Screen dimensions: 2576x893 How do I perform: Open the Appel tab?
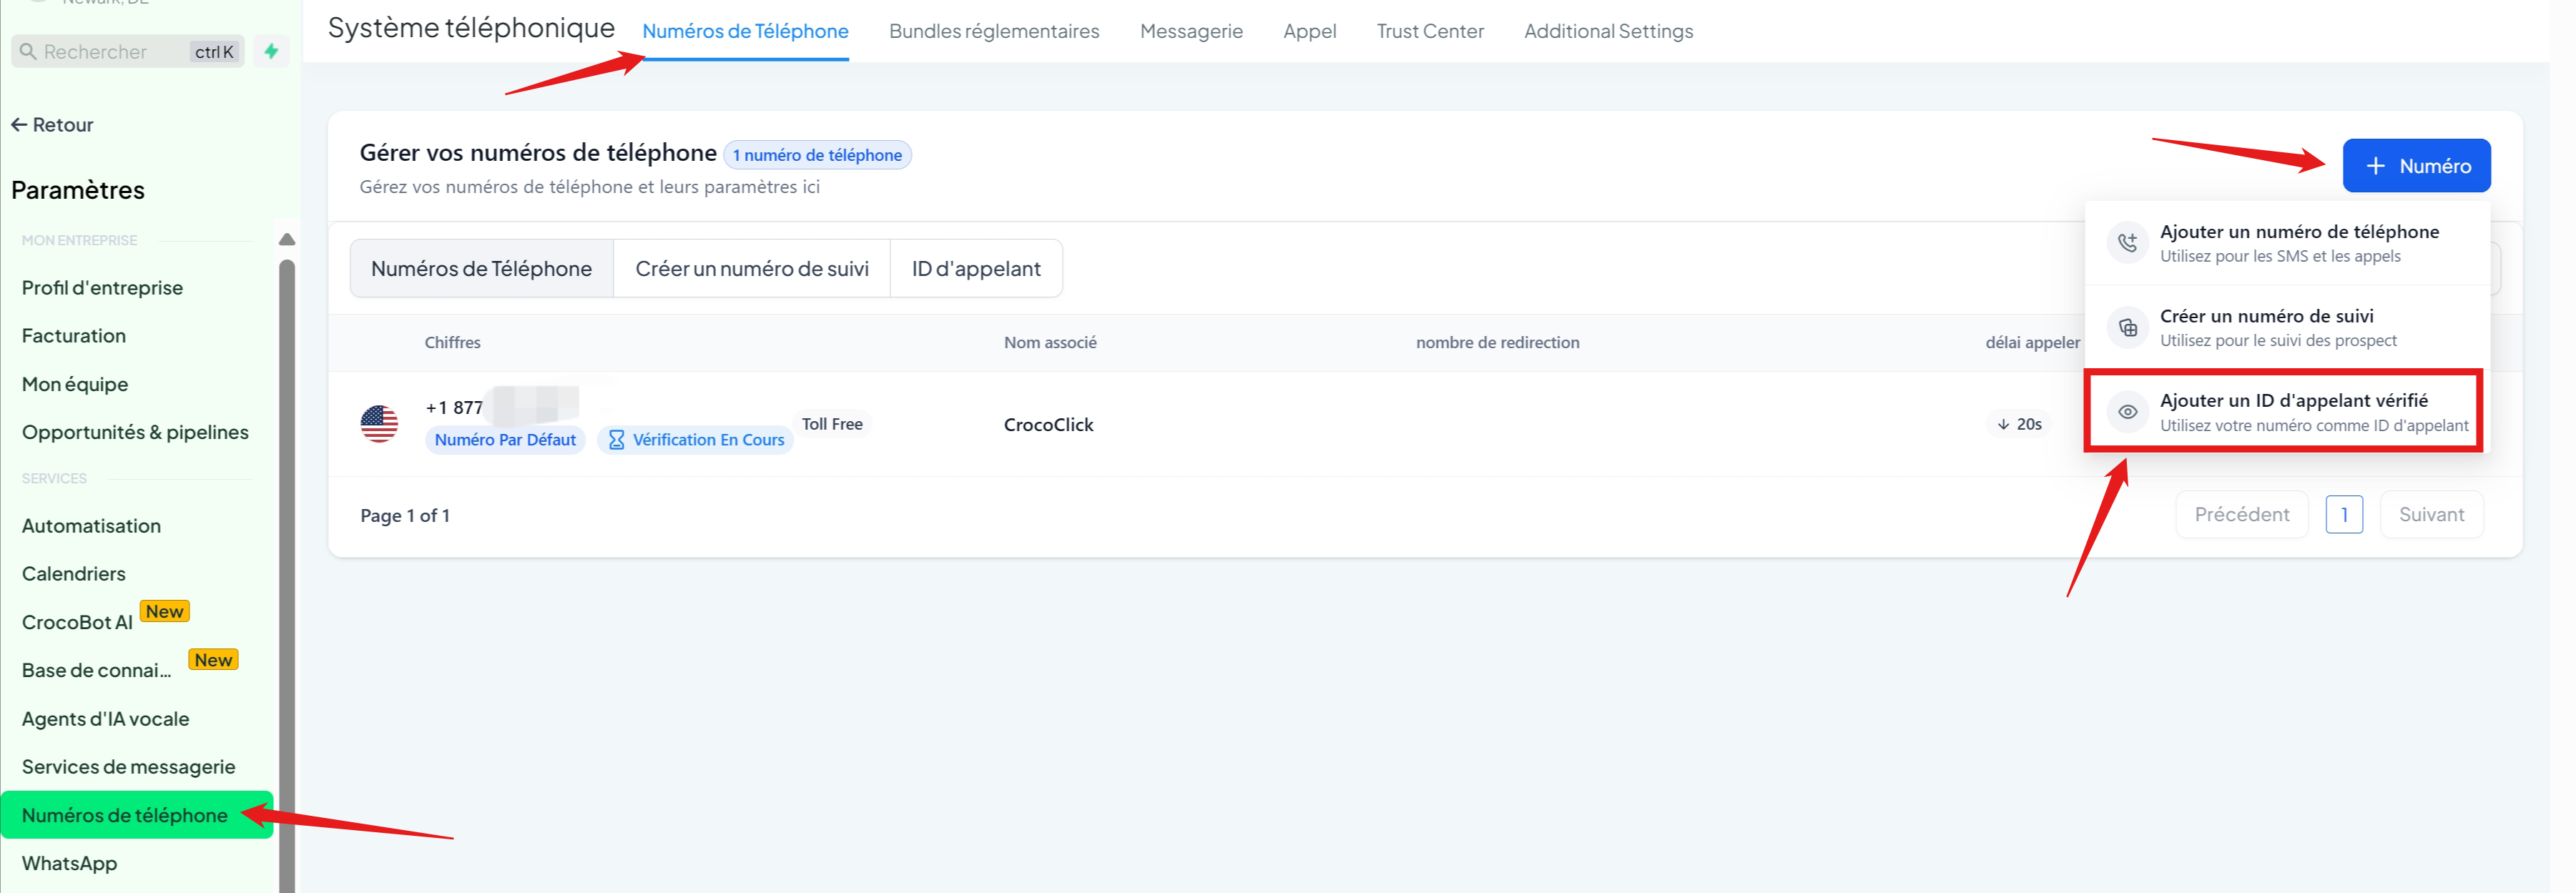[x=1309, y=31]
